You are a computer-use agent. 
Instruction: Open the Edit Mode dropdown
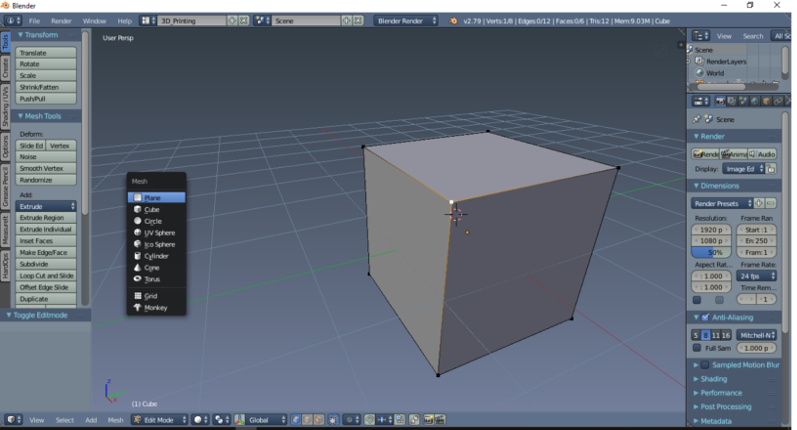pos(160,420)
